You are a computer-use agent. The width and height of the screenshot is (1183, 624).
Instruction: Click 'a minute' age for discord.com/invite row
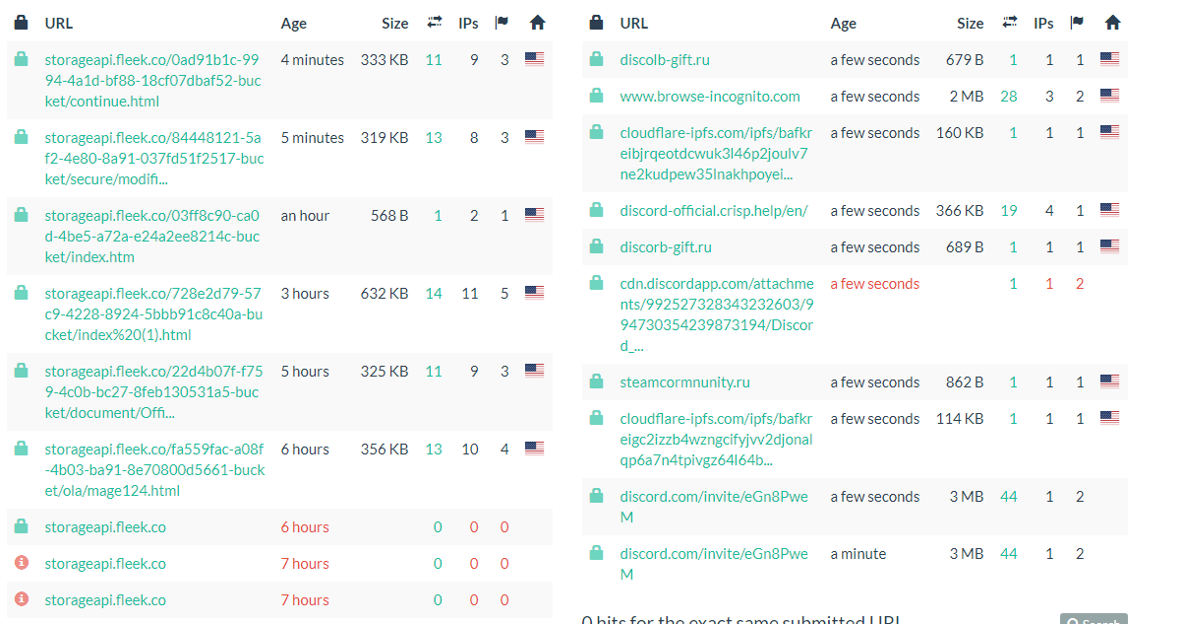858,554
